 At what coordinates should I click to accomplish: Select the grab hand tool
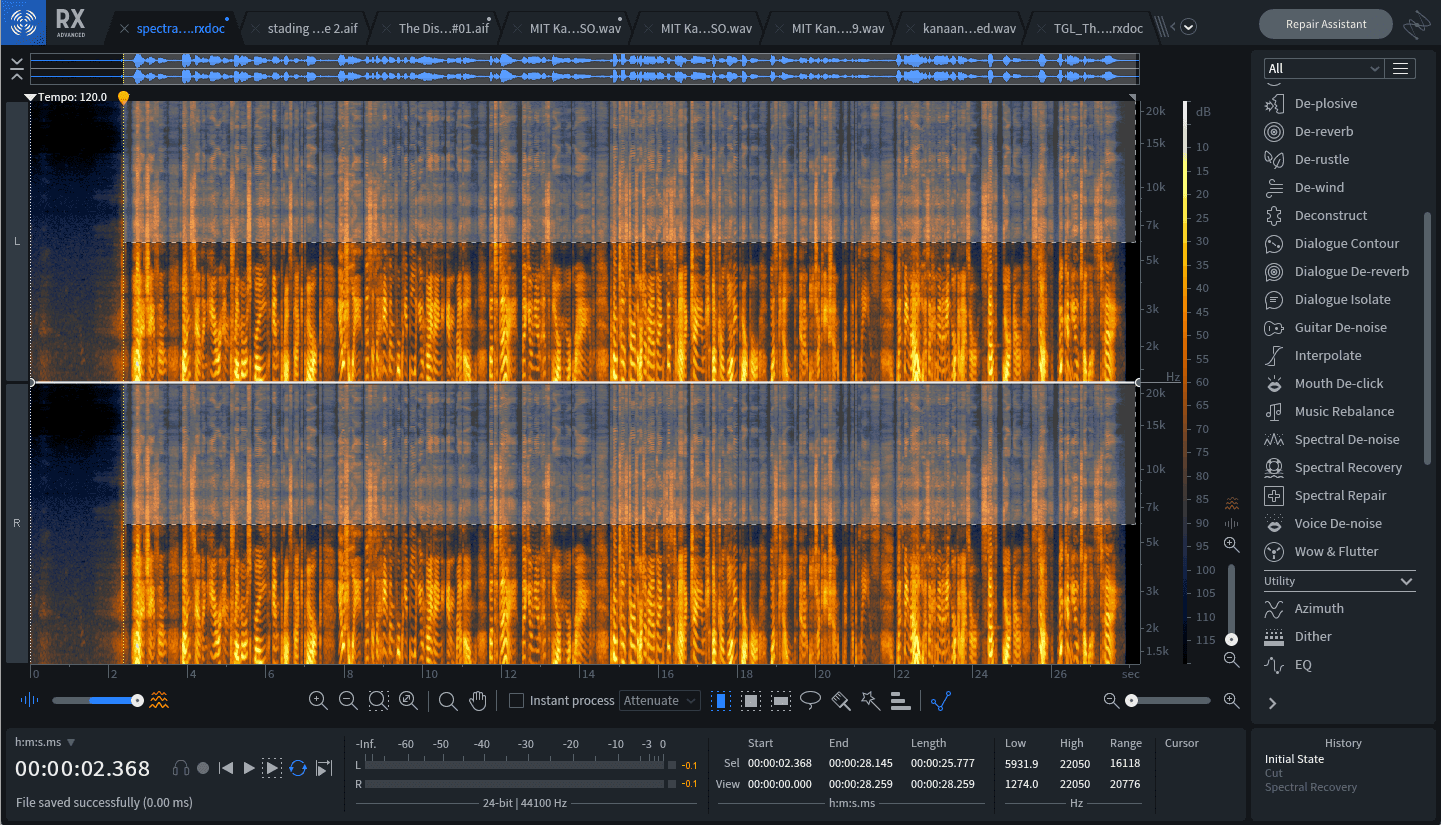coord(478,701)
